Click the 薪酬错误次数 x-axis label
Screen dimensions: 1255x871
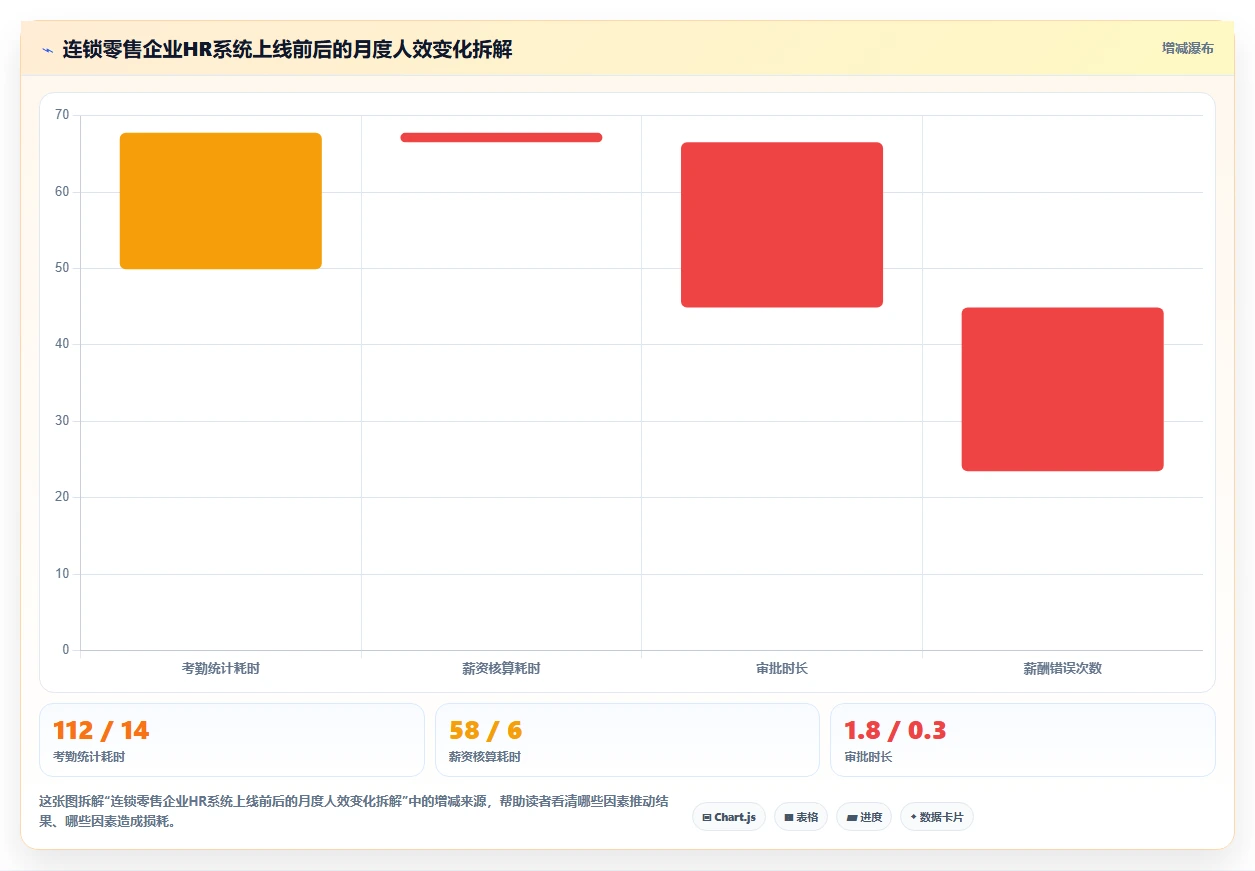click(1063, 668)
